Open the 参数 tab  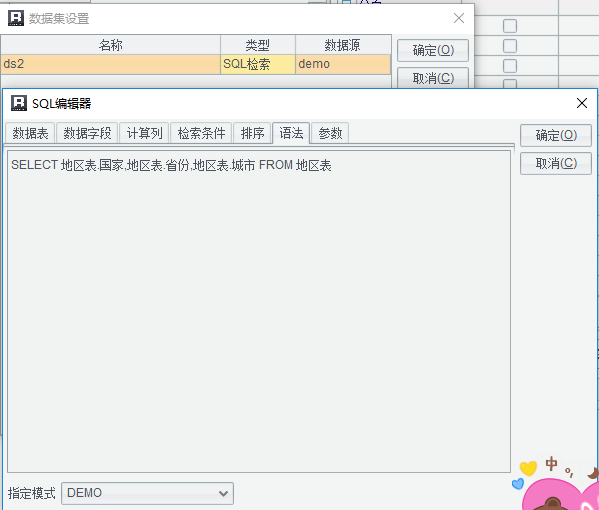(x=330, y=133)
